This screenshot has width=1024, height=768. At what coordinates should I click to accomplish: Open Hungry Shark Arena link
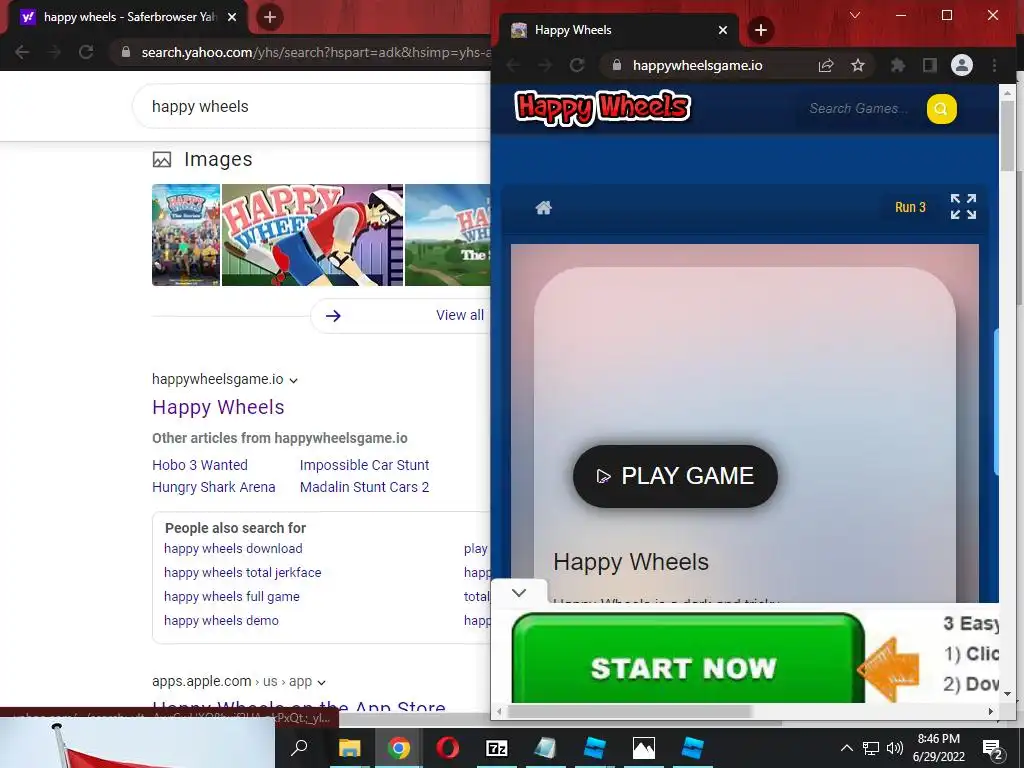pyautogui.click(x=214, y=487)
